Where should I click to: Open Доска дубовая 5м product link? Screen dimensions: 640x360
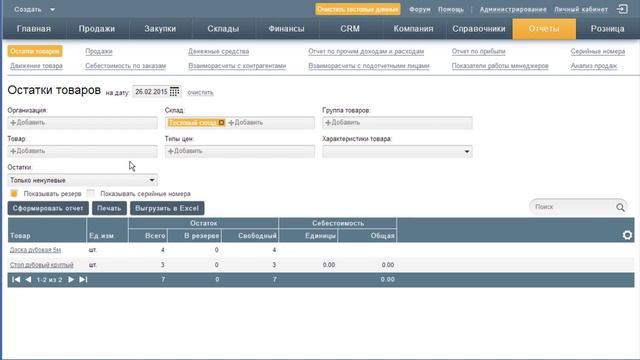pos(36,250)
